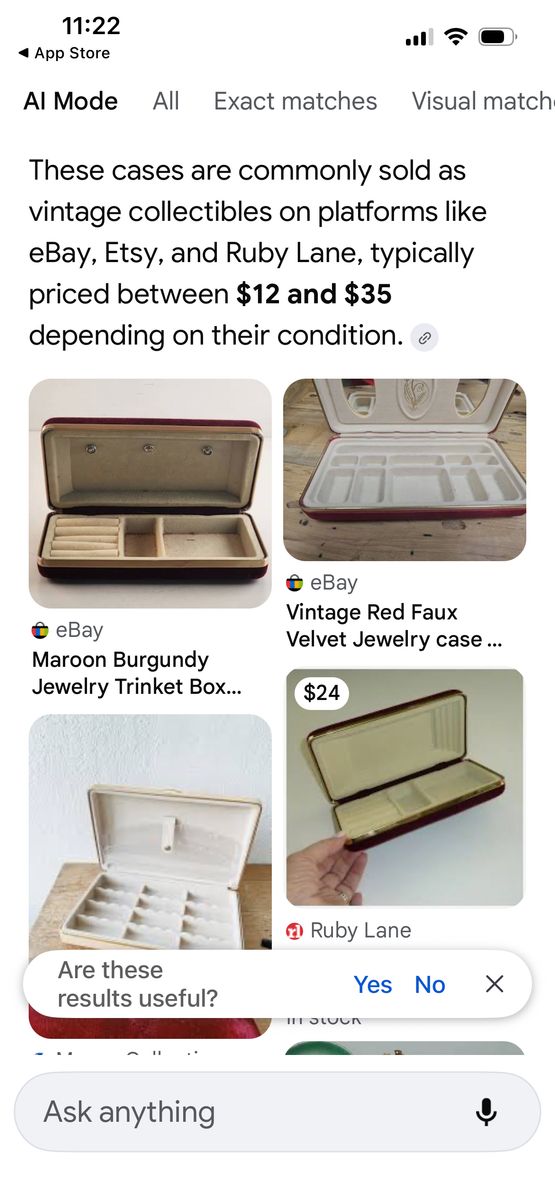Tap the $24 Ruby Lane case image
Screen dimensions: 555x1200
click(405, 787)
